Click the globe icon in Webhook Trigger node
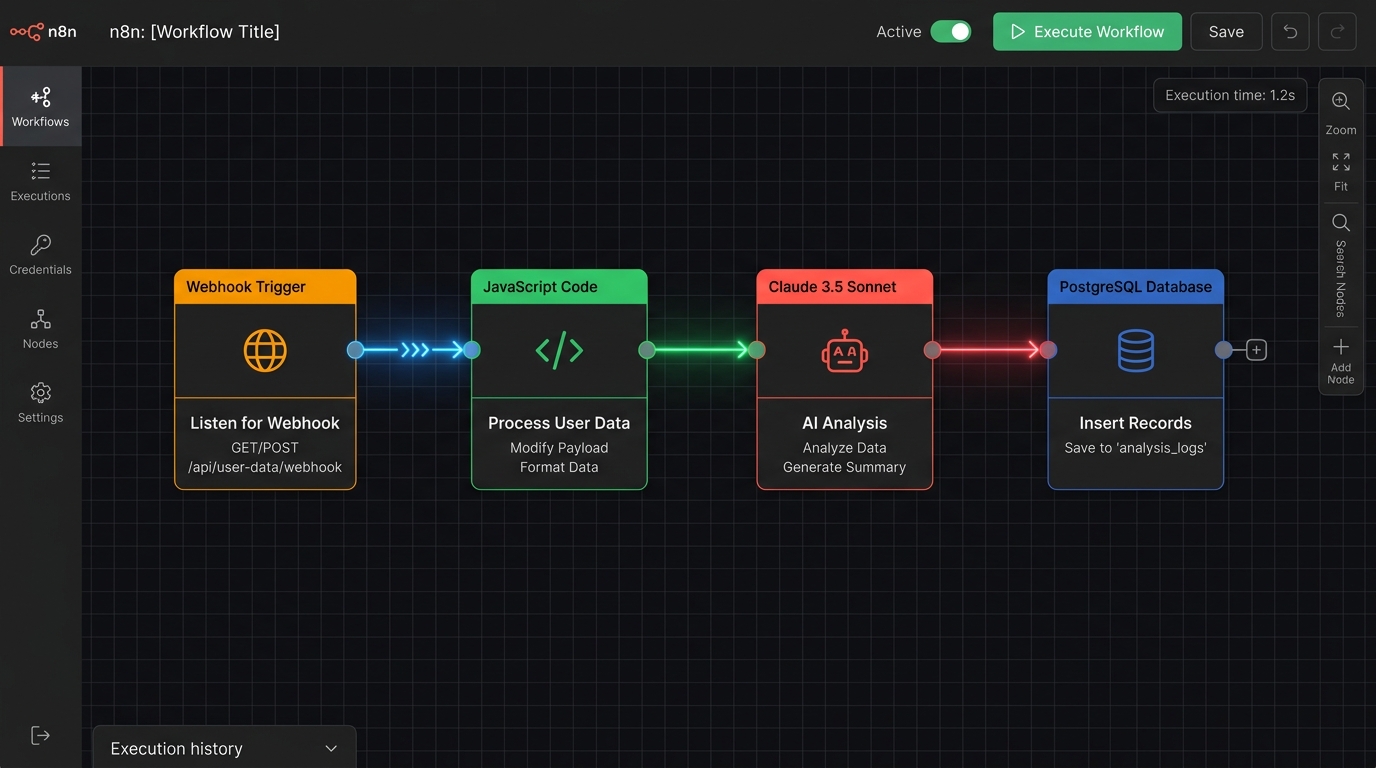 coord(265,350)
